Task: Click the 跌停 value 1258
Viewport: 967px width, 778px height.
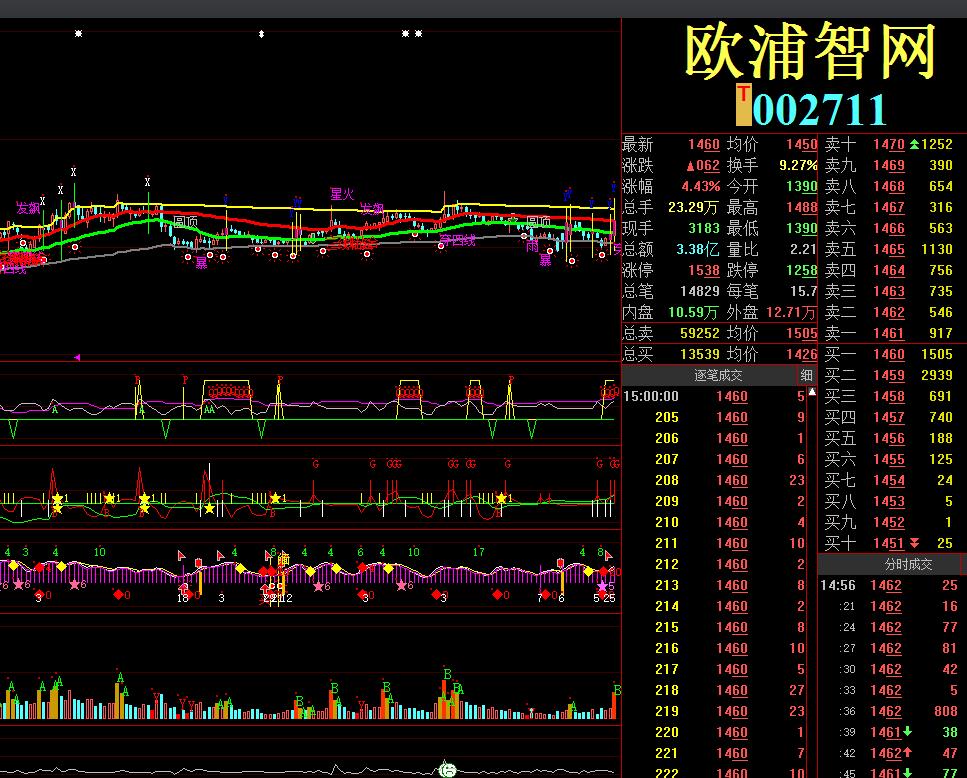Action: (802, 270)
